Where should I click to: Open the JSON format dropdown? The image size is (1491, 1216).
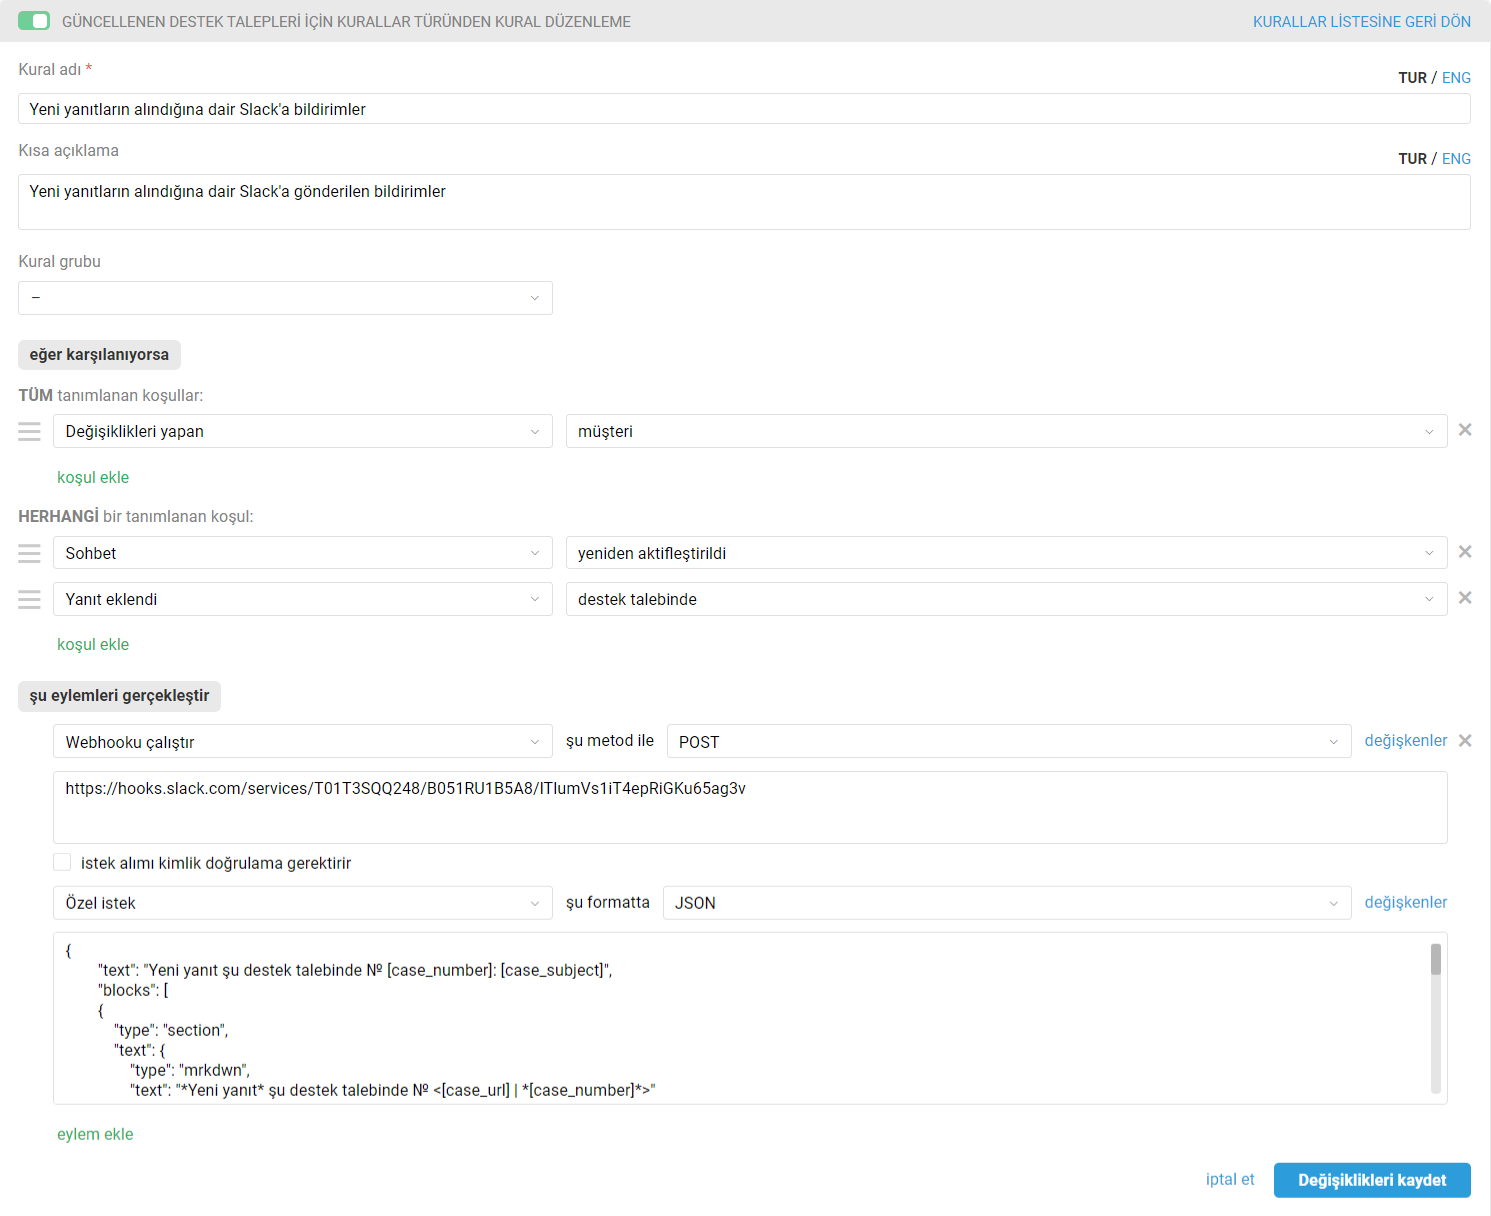1007,903
